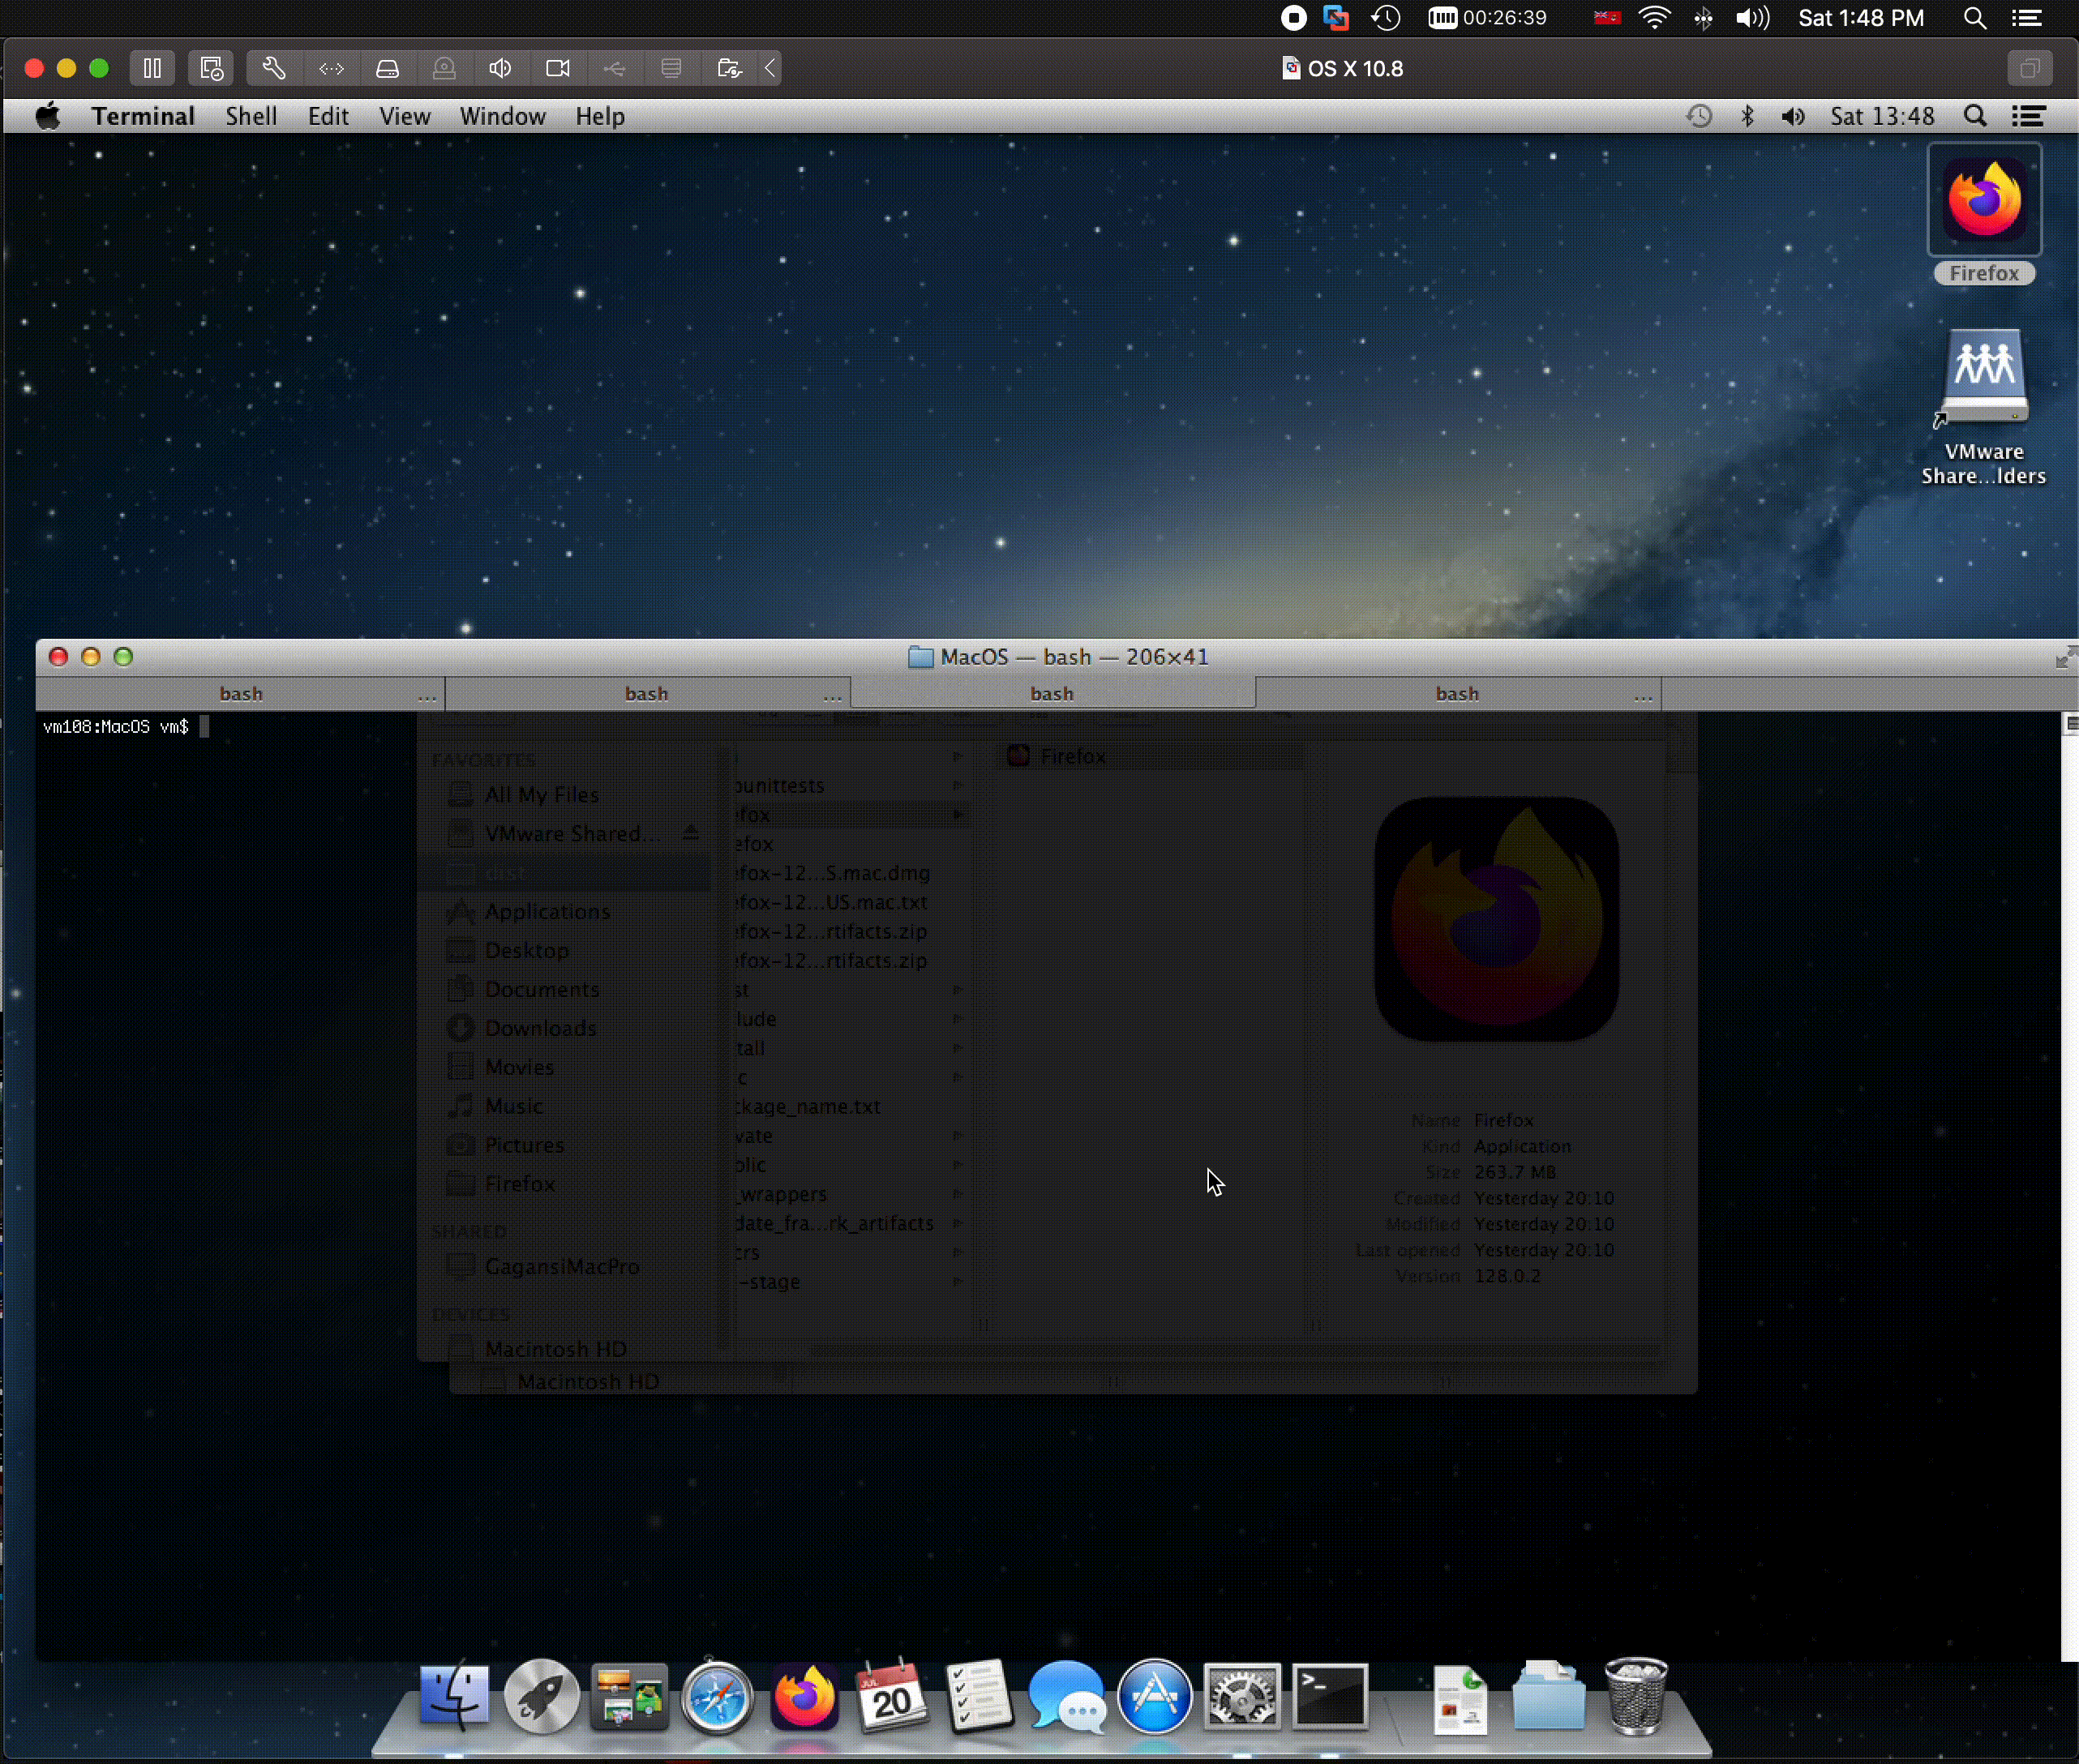Click the sound device icon in VMware toolbar
The image size is (2079, 1764).
coord(501,68)
